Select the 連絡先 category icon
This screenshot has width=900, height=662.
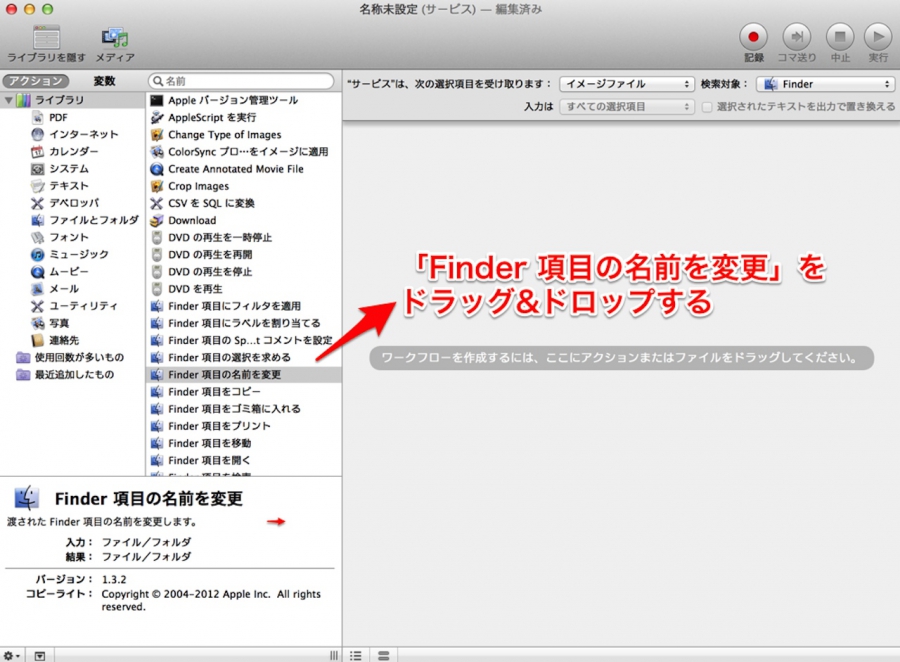[37, 340]
